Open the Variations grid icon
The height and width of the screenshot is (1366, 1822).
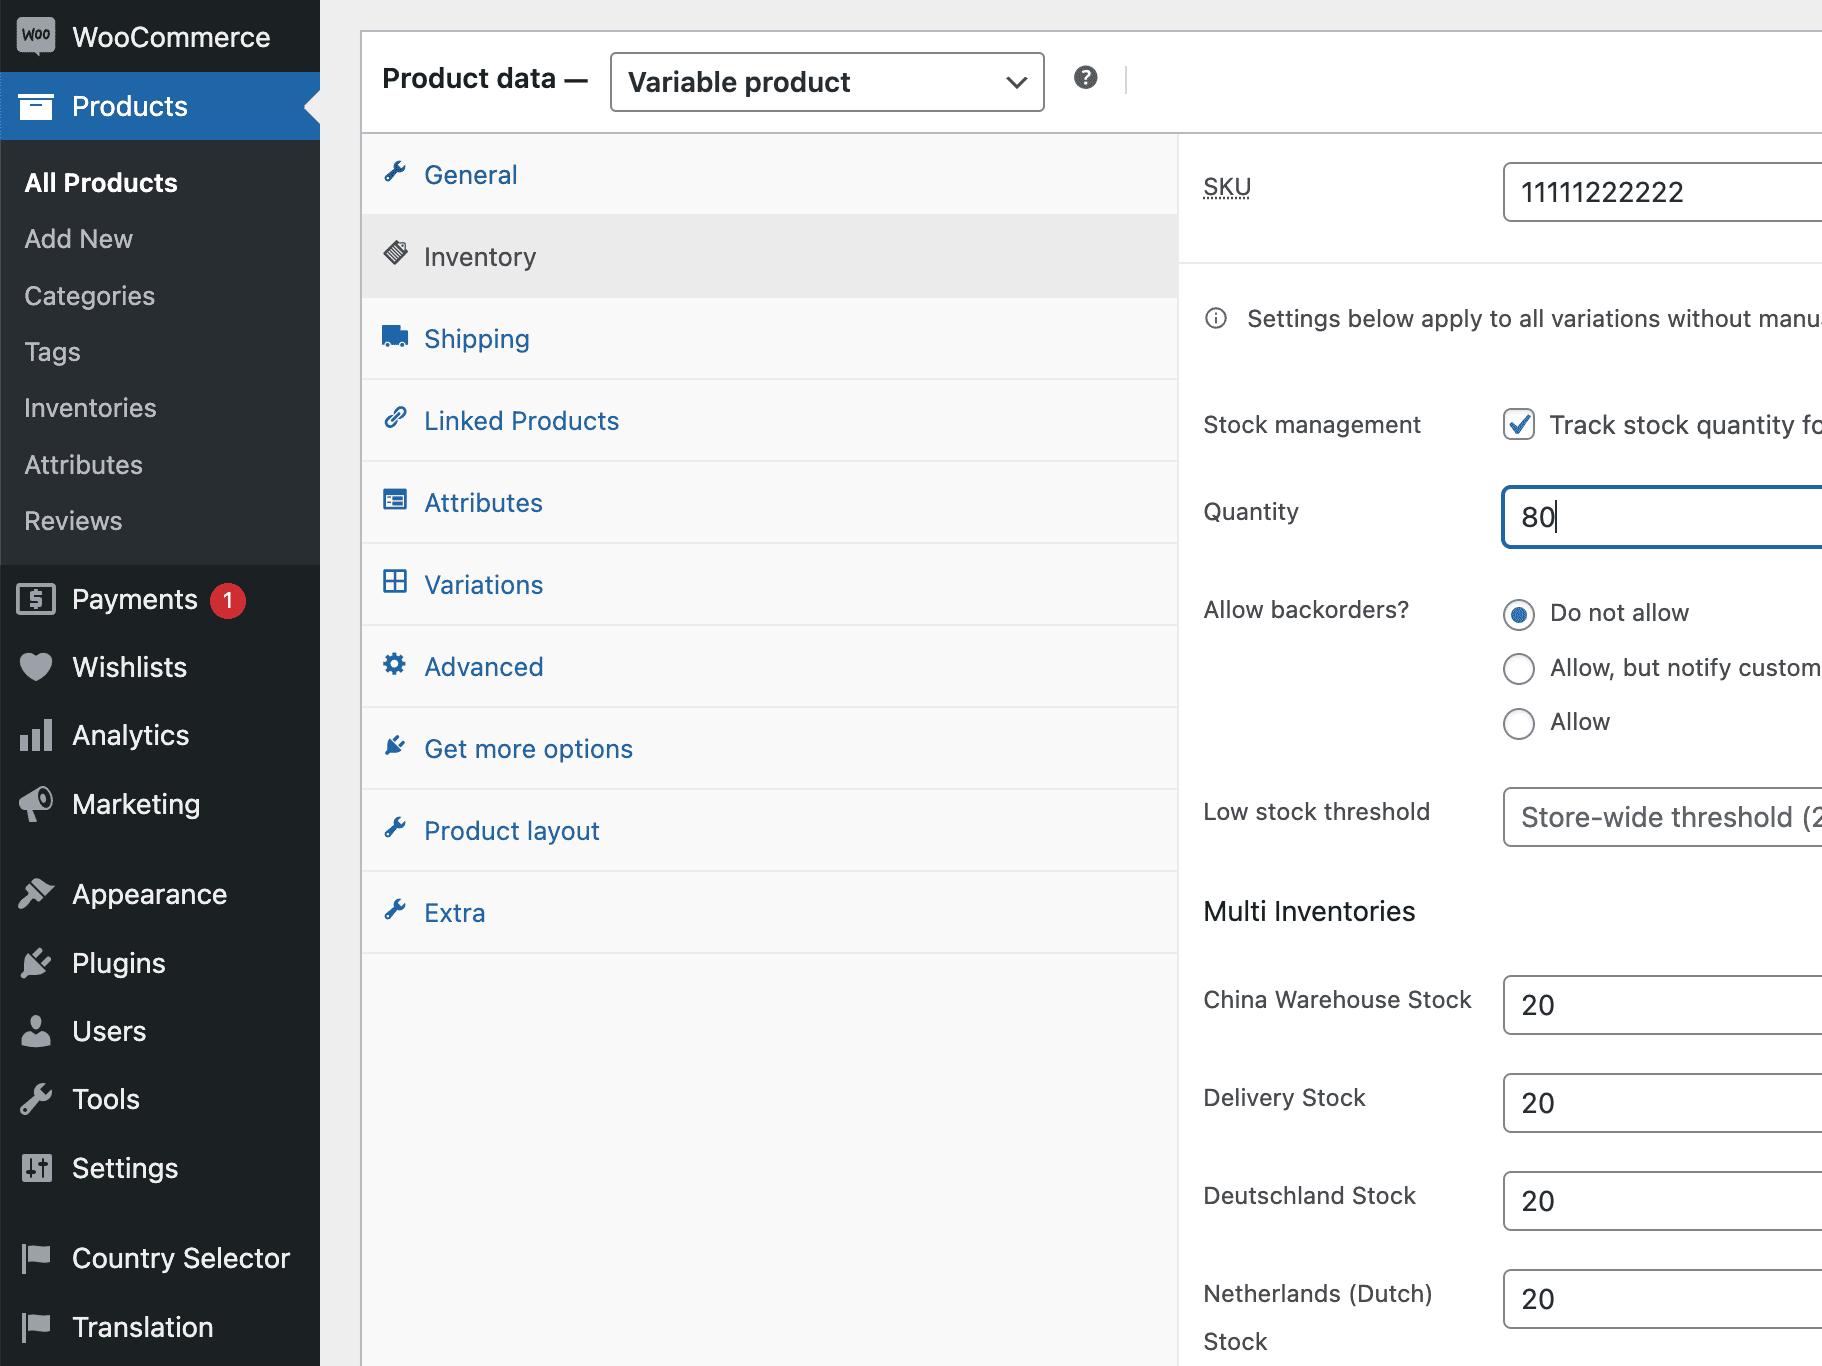396,583
